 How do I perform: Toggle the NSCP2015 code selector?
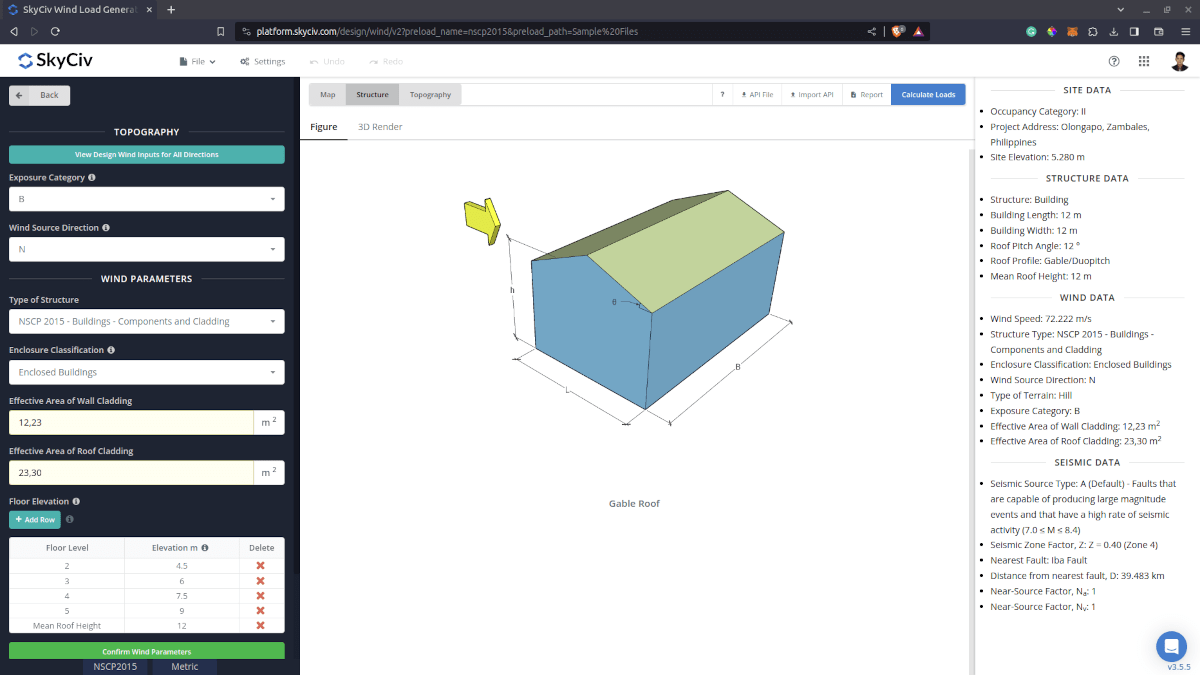pos(115,666)
